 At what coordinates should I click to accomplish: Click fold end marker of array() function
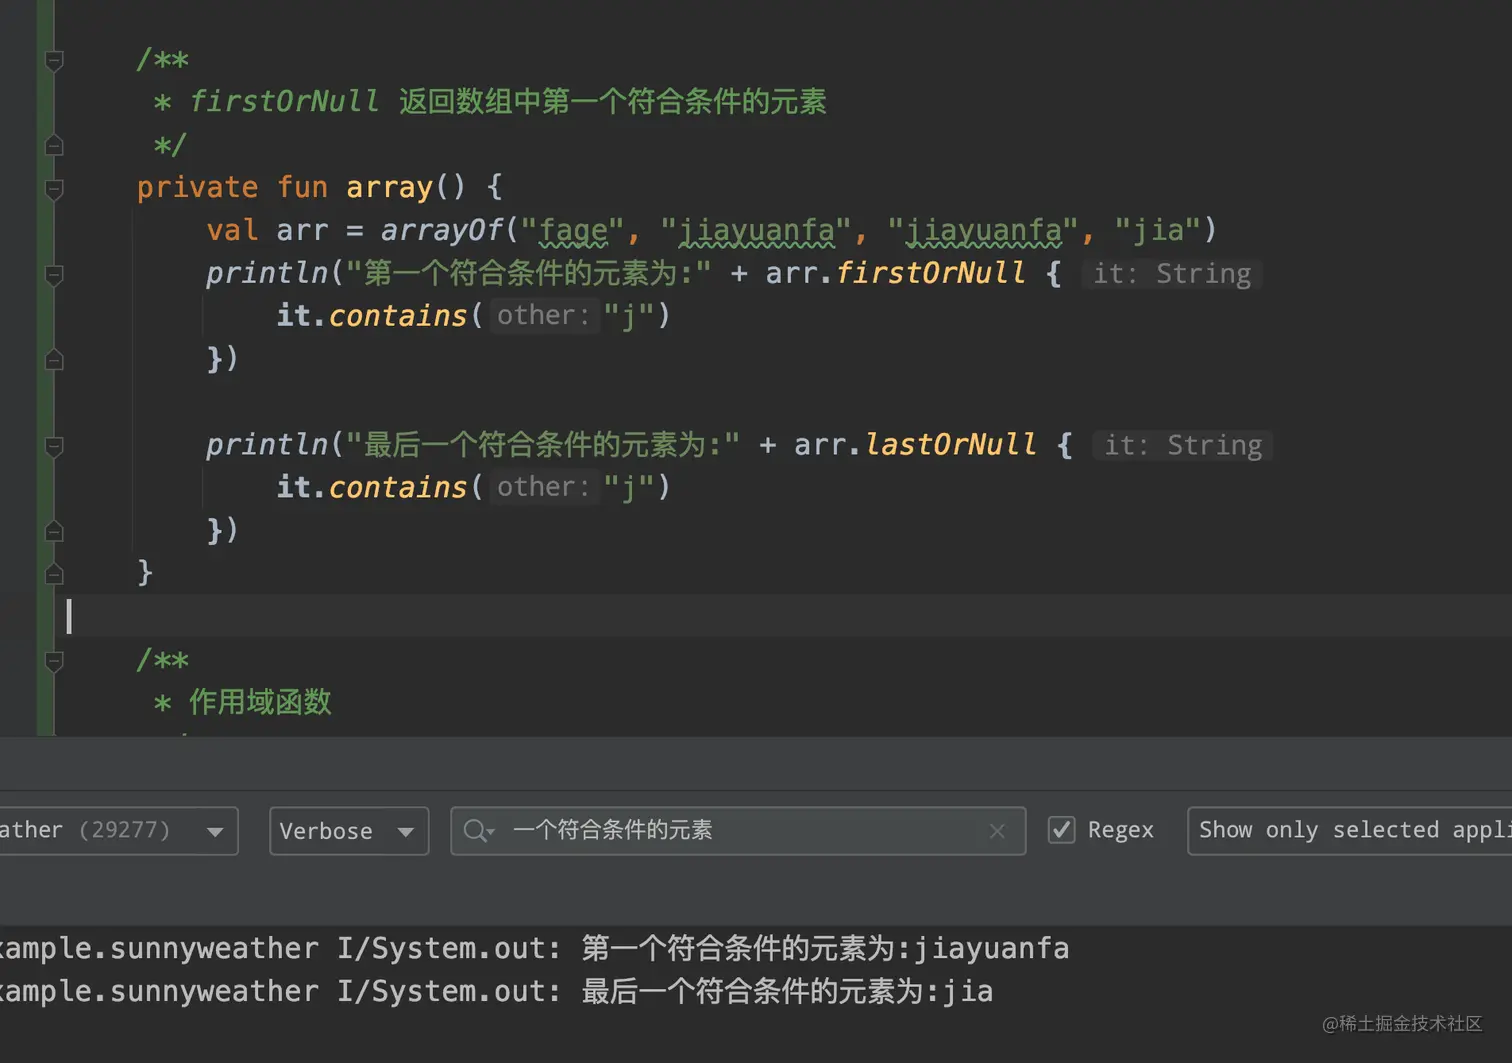pos(55,574)
